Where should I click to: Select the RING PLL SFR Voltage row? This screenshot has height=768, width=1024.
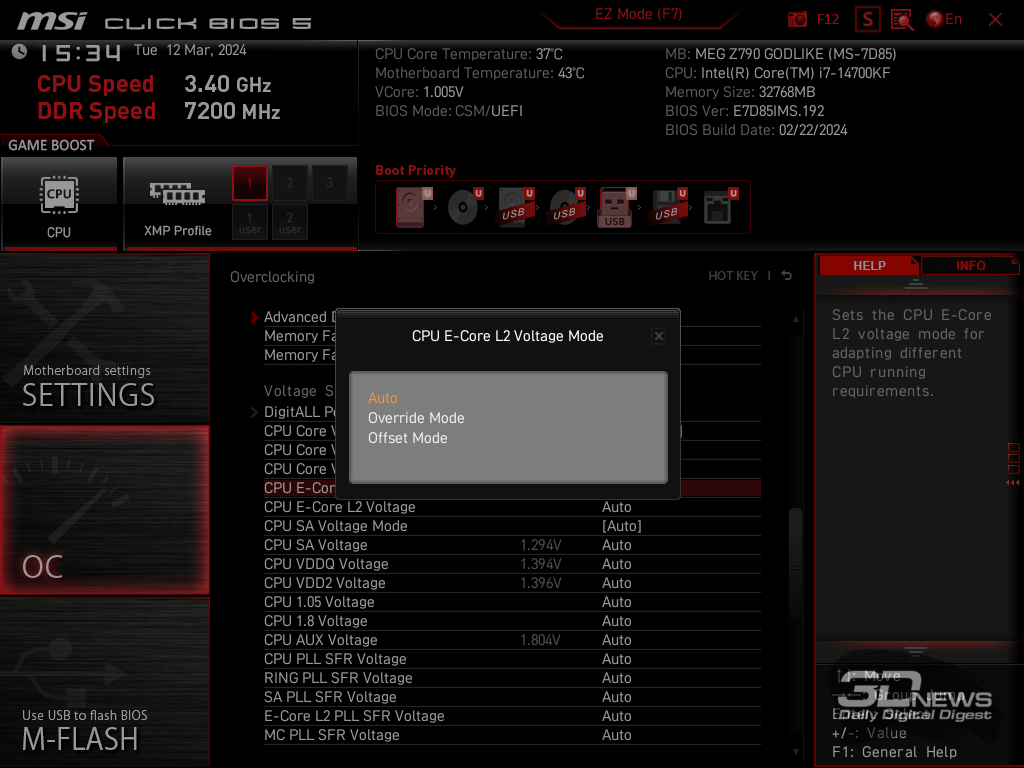tap(512, 678)
